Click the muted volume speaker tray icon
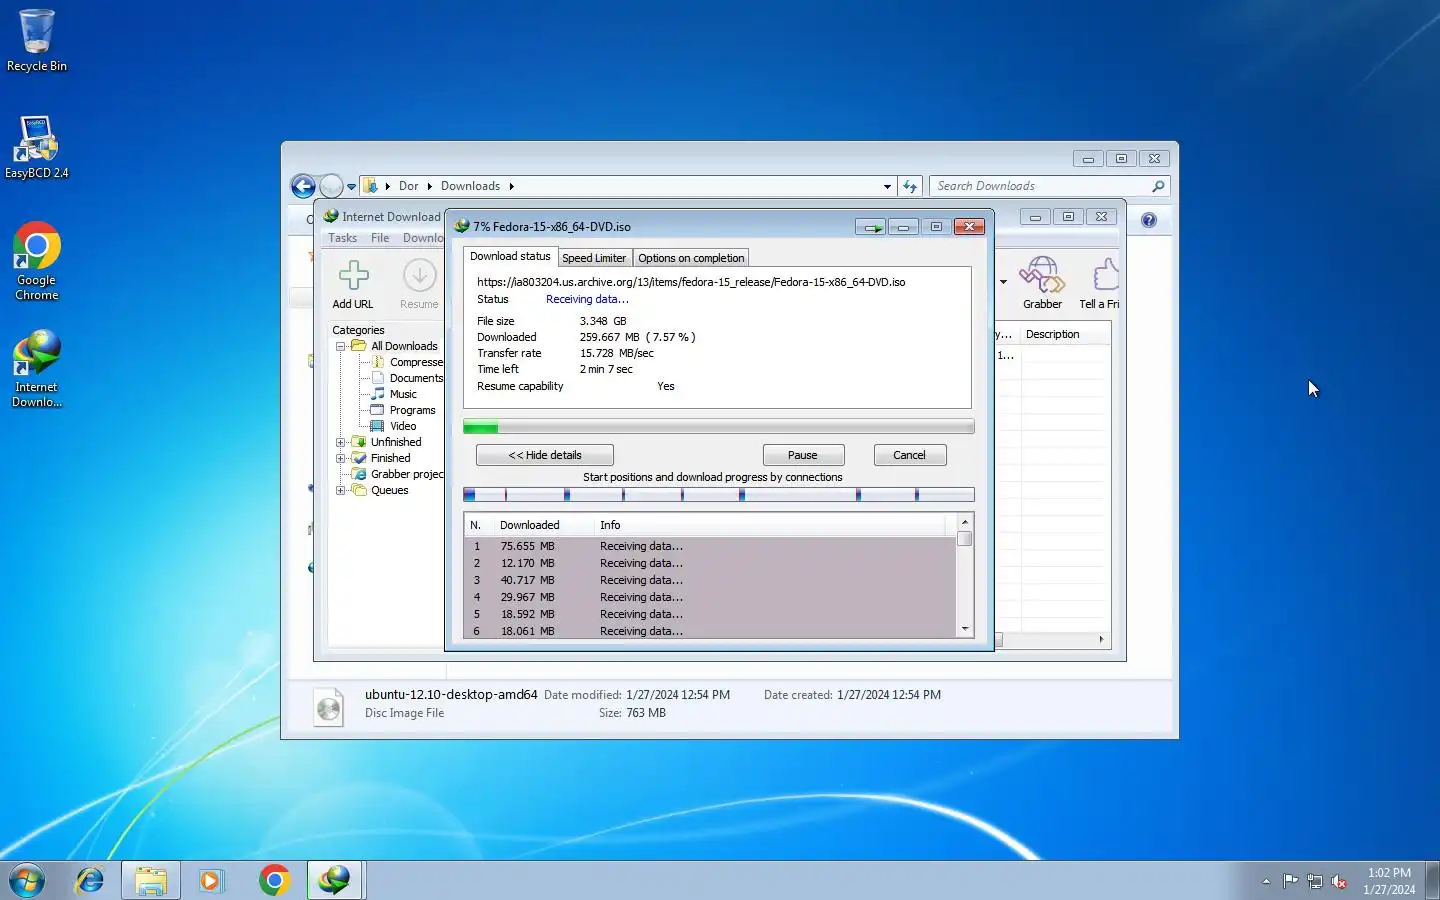Image resolution: width=1440 pixels, height=900 pixels. 1339,881
